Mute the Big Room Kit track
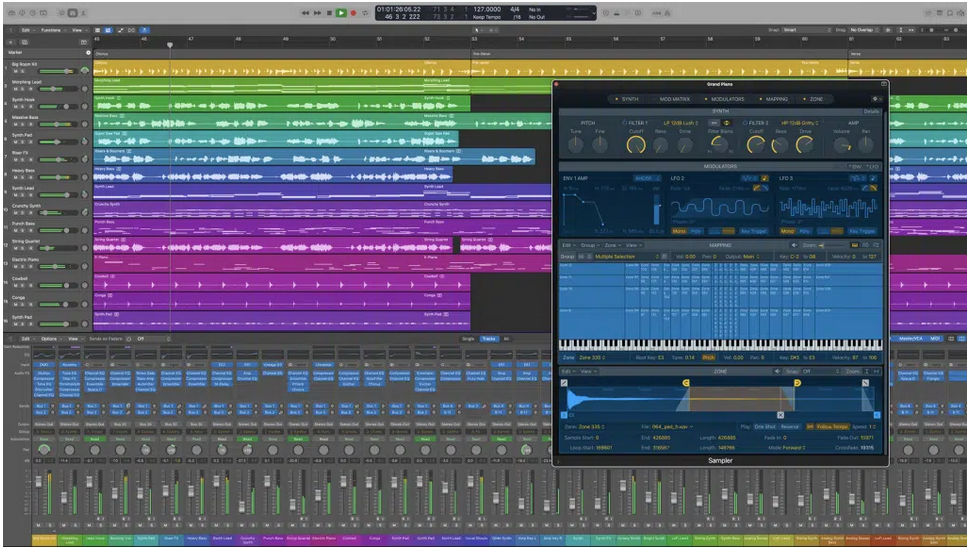 point(16,72)
